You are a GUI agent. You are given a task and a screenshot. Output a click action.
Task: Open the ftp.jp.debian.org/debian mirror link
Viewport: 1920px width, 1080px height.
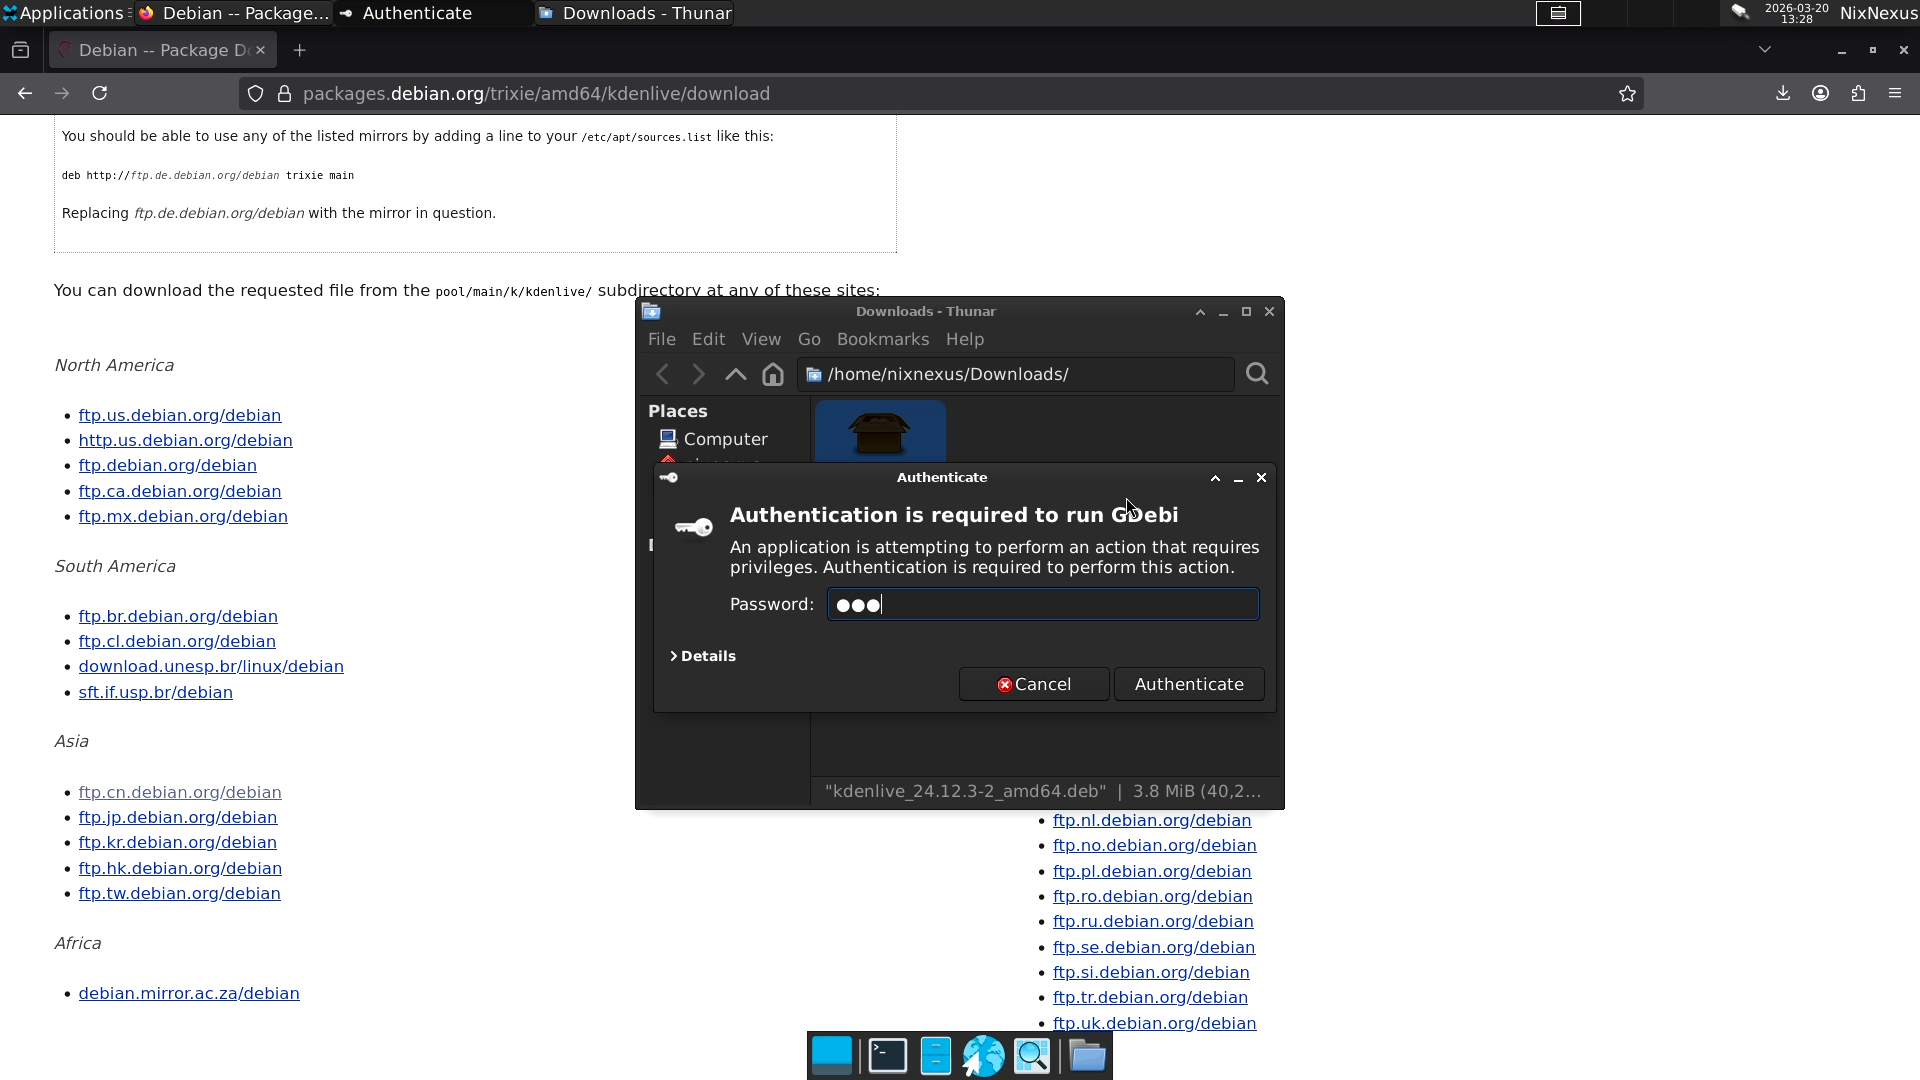coord(178,817)
